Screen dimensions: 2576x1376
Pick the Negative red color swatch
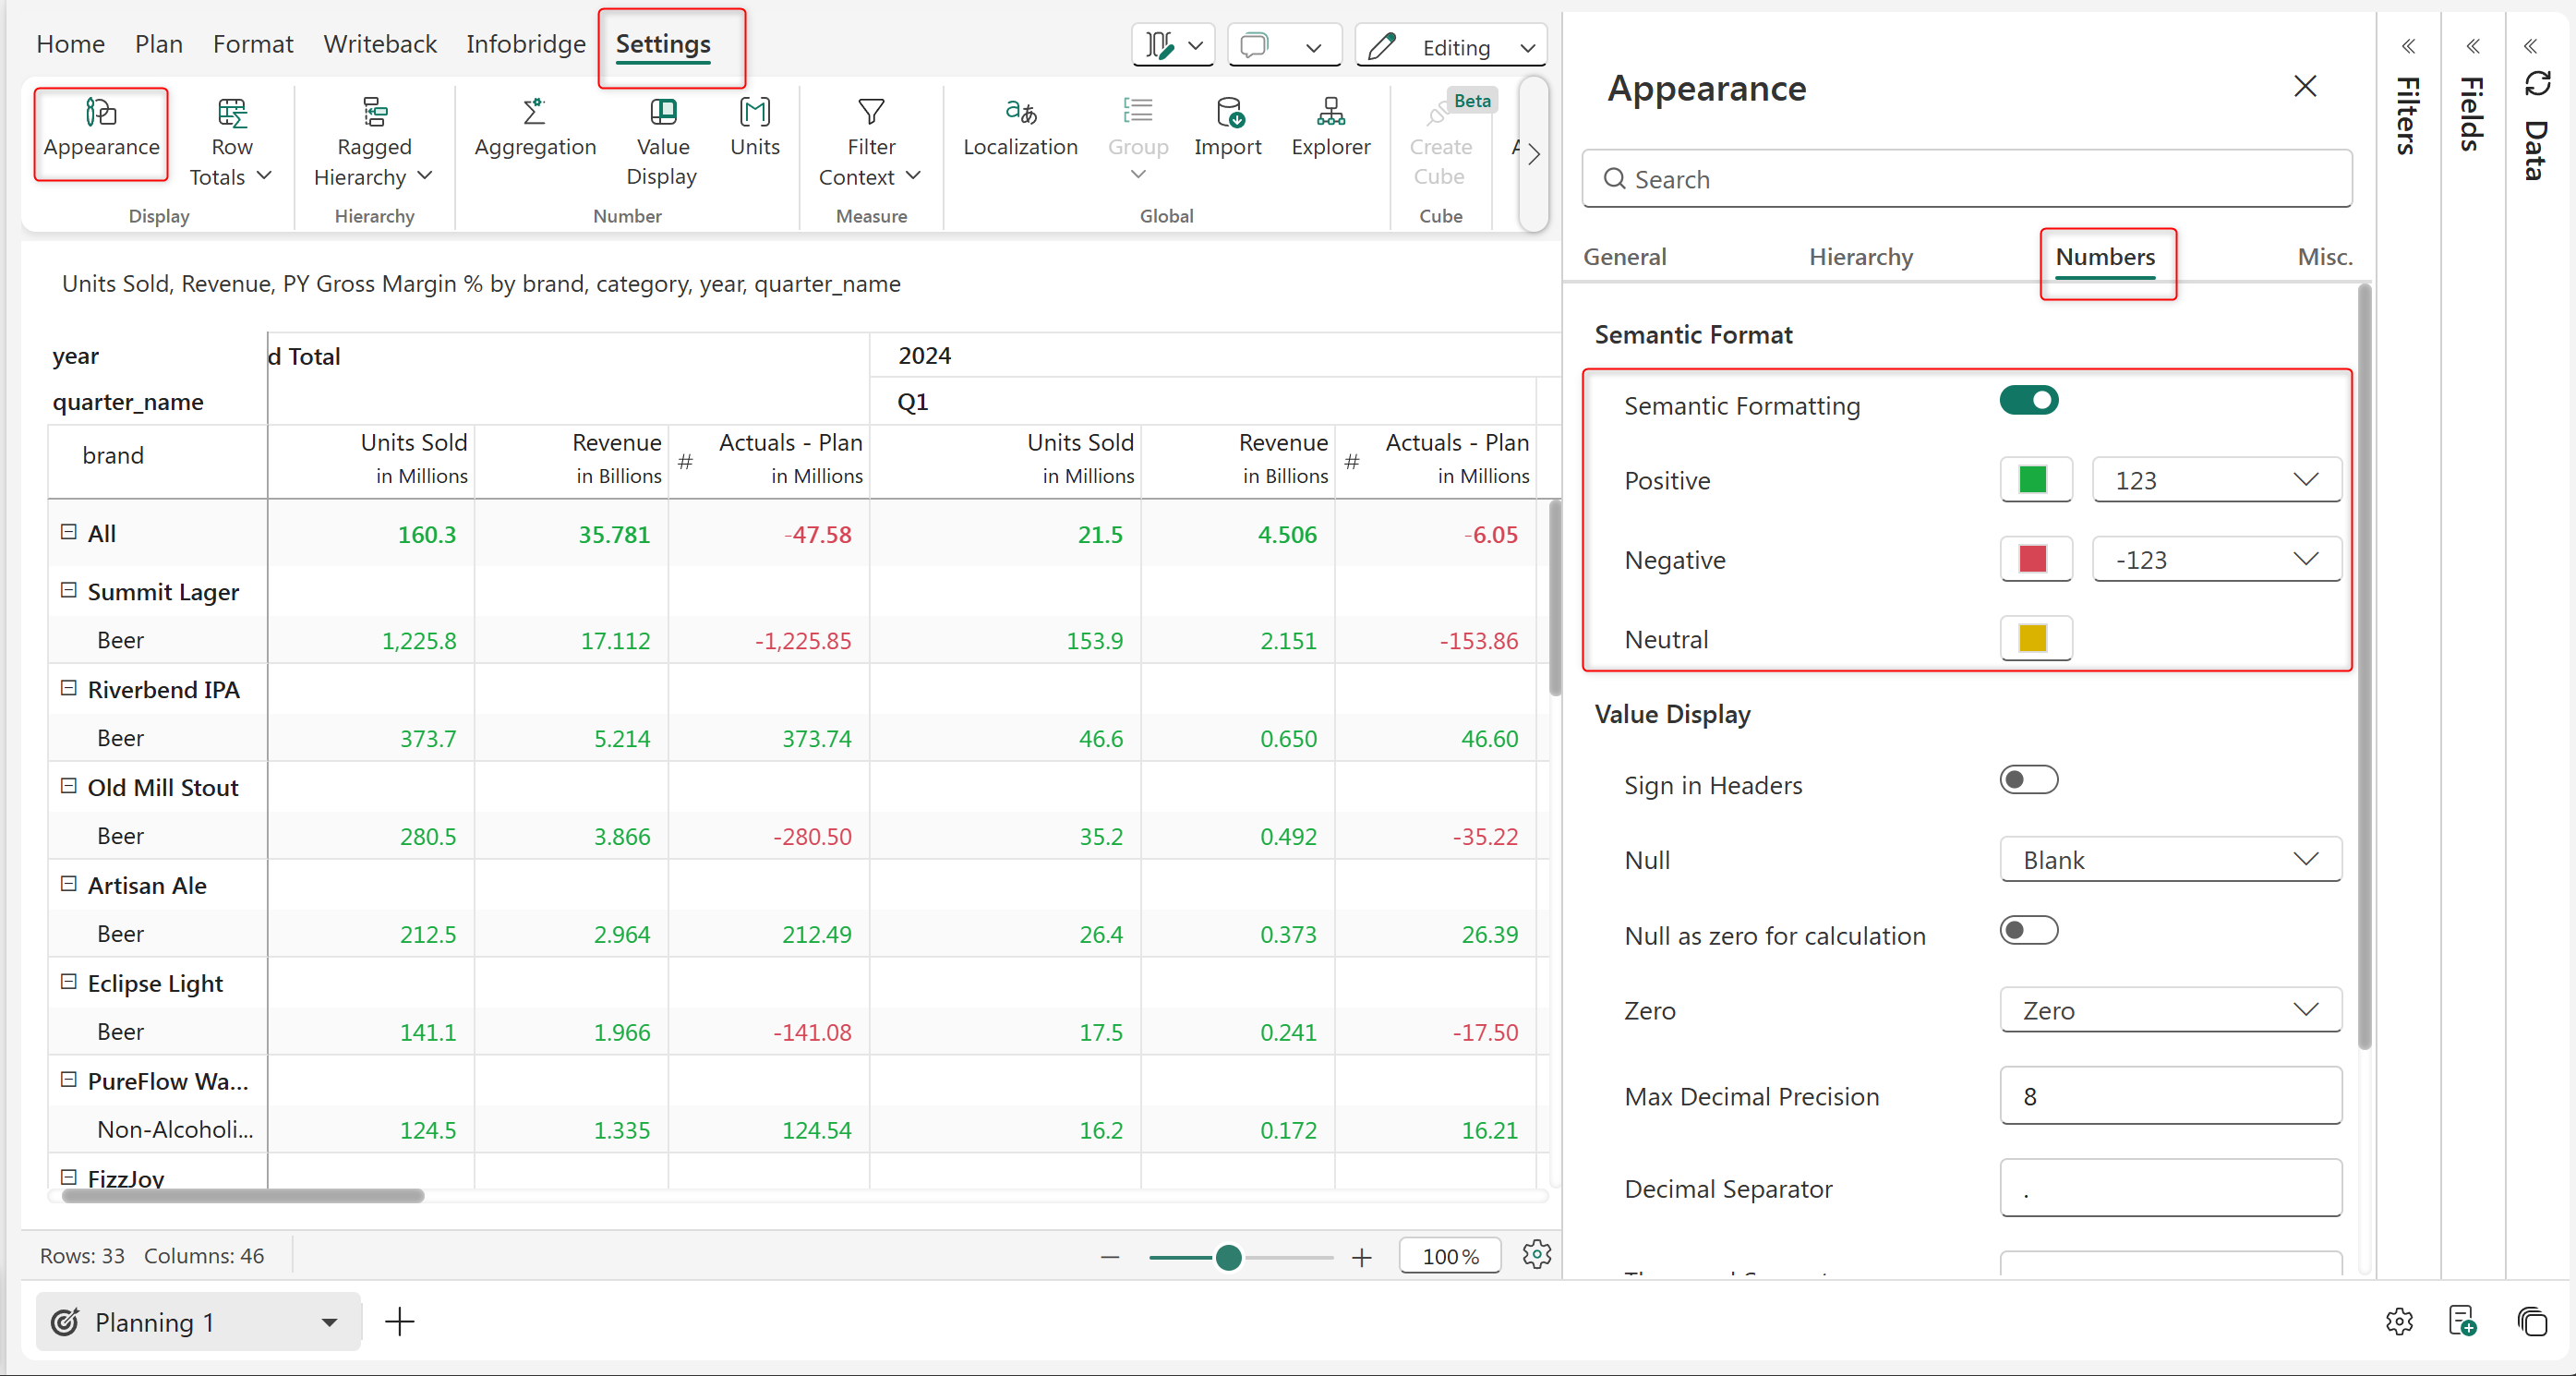[2034, 560]
